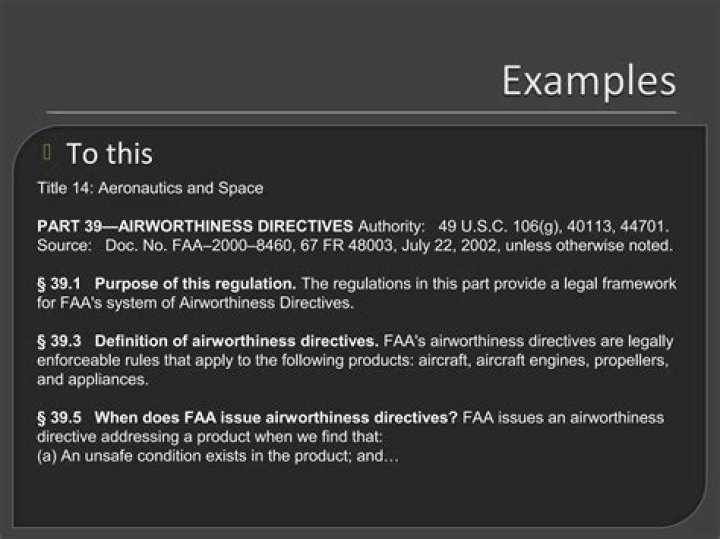Image resolution: width=720 pixels, height=539 pixels.
Task: Click the "Examples" slide title
Action: pos(588,81)
